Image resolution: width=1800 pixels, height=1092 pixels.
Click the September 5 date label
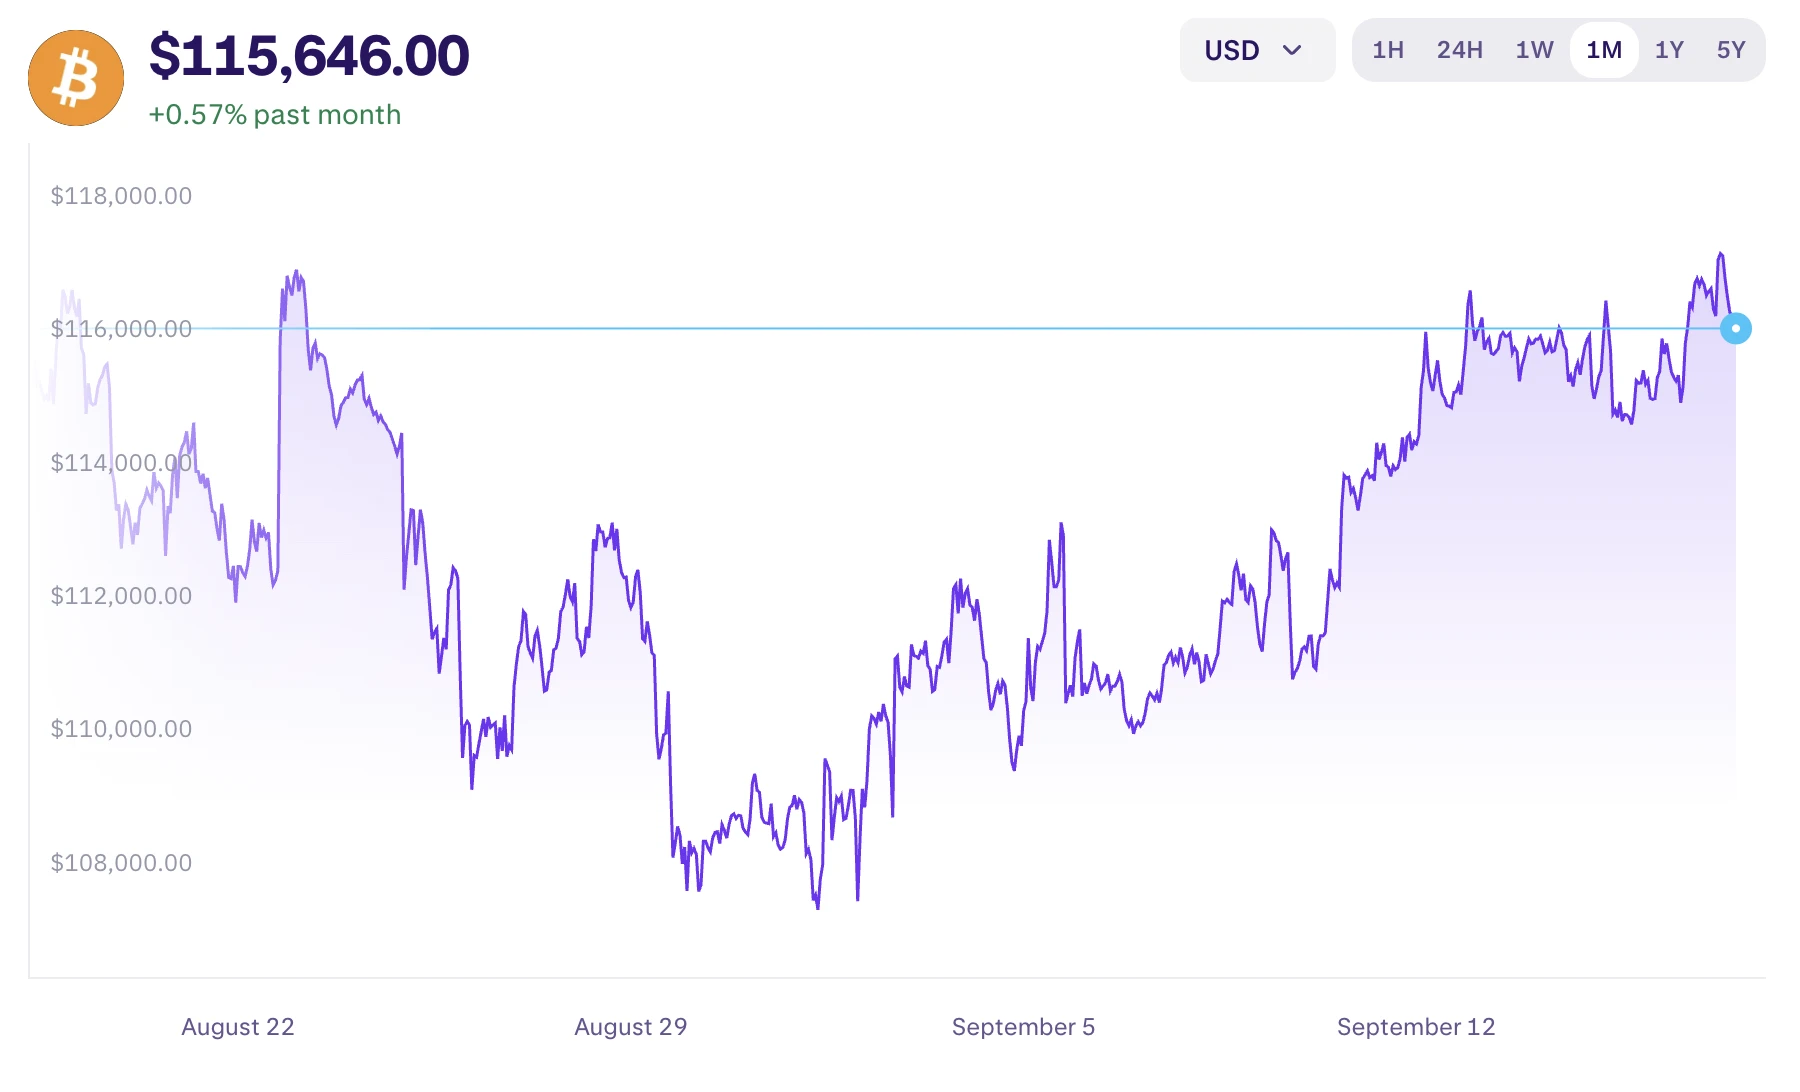tap(1023, 1027)
